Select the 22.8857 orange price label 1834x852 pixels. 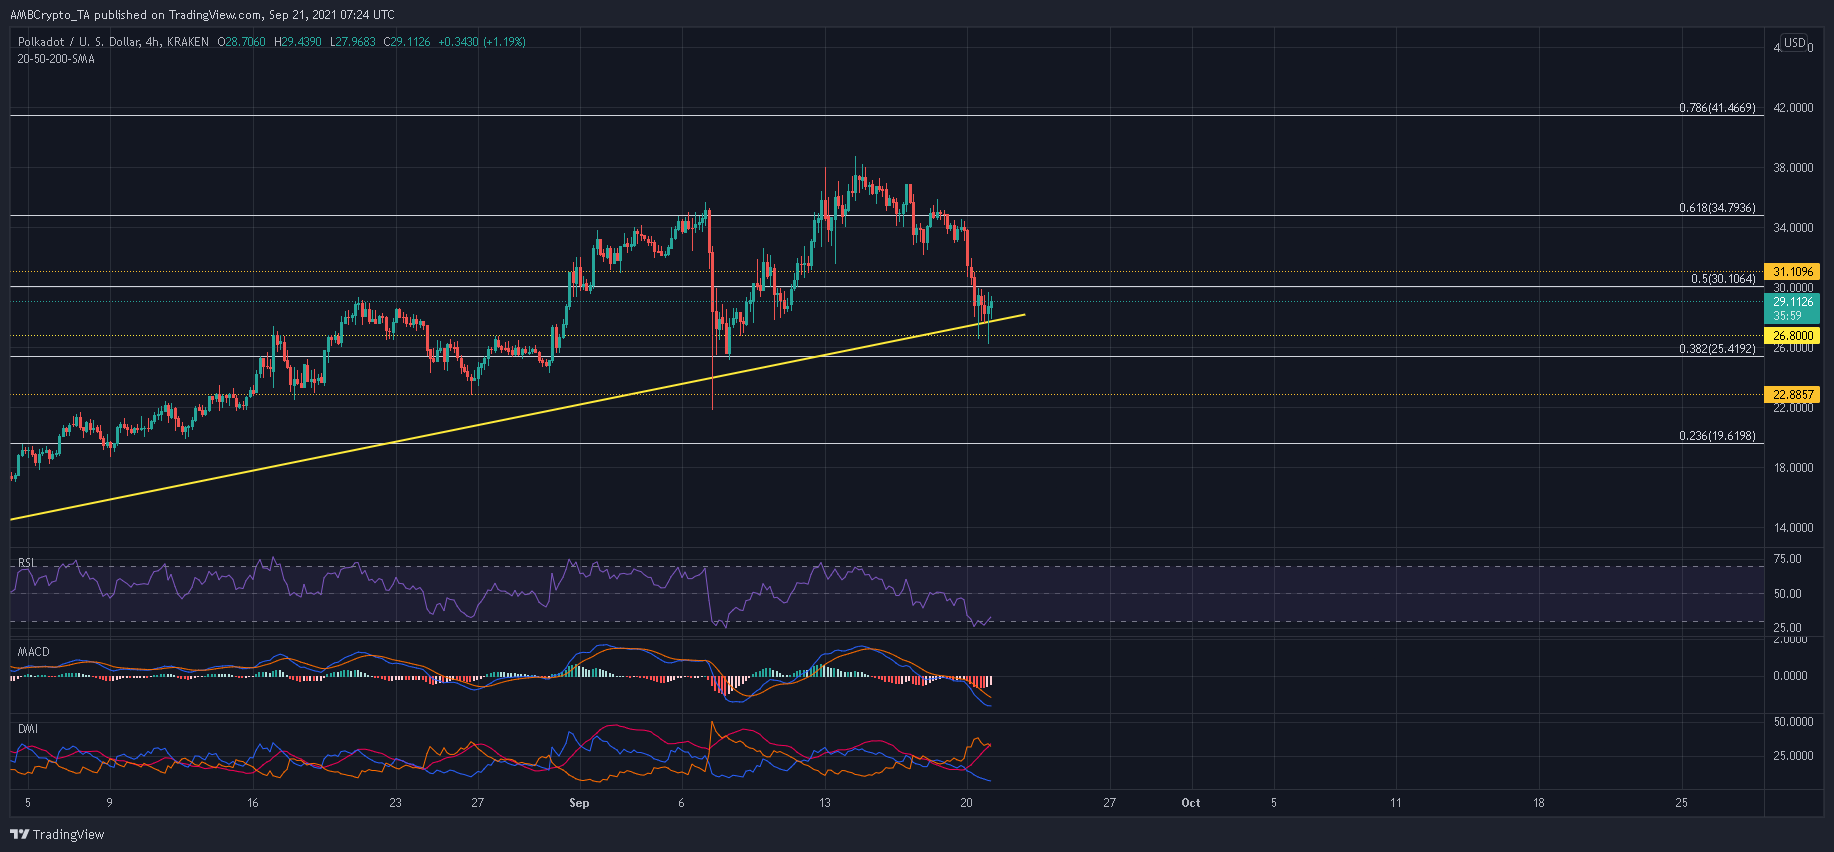tap(1792, 395)
